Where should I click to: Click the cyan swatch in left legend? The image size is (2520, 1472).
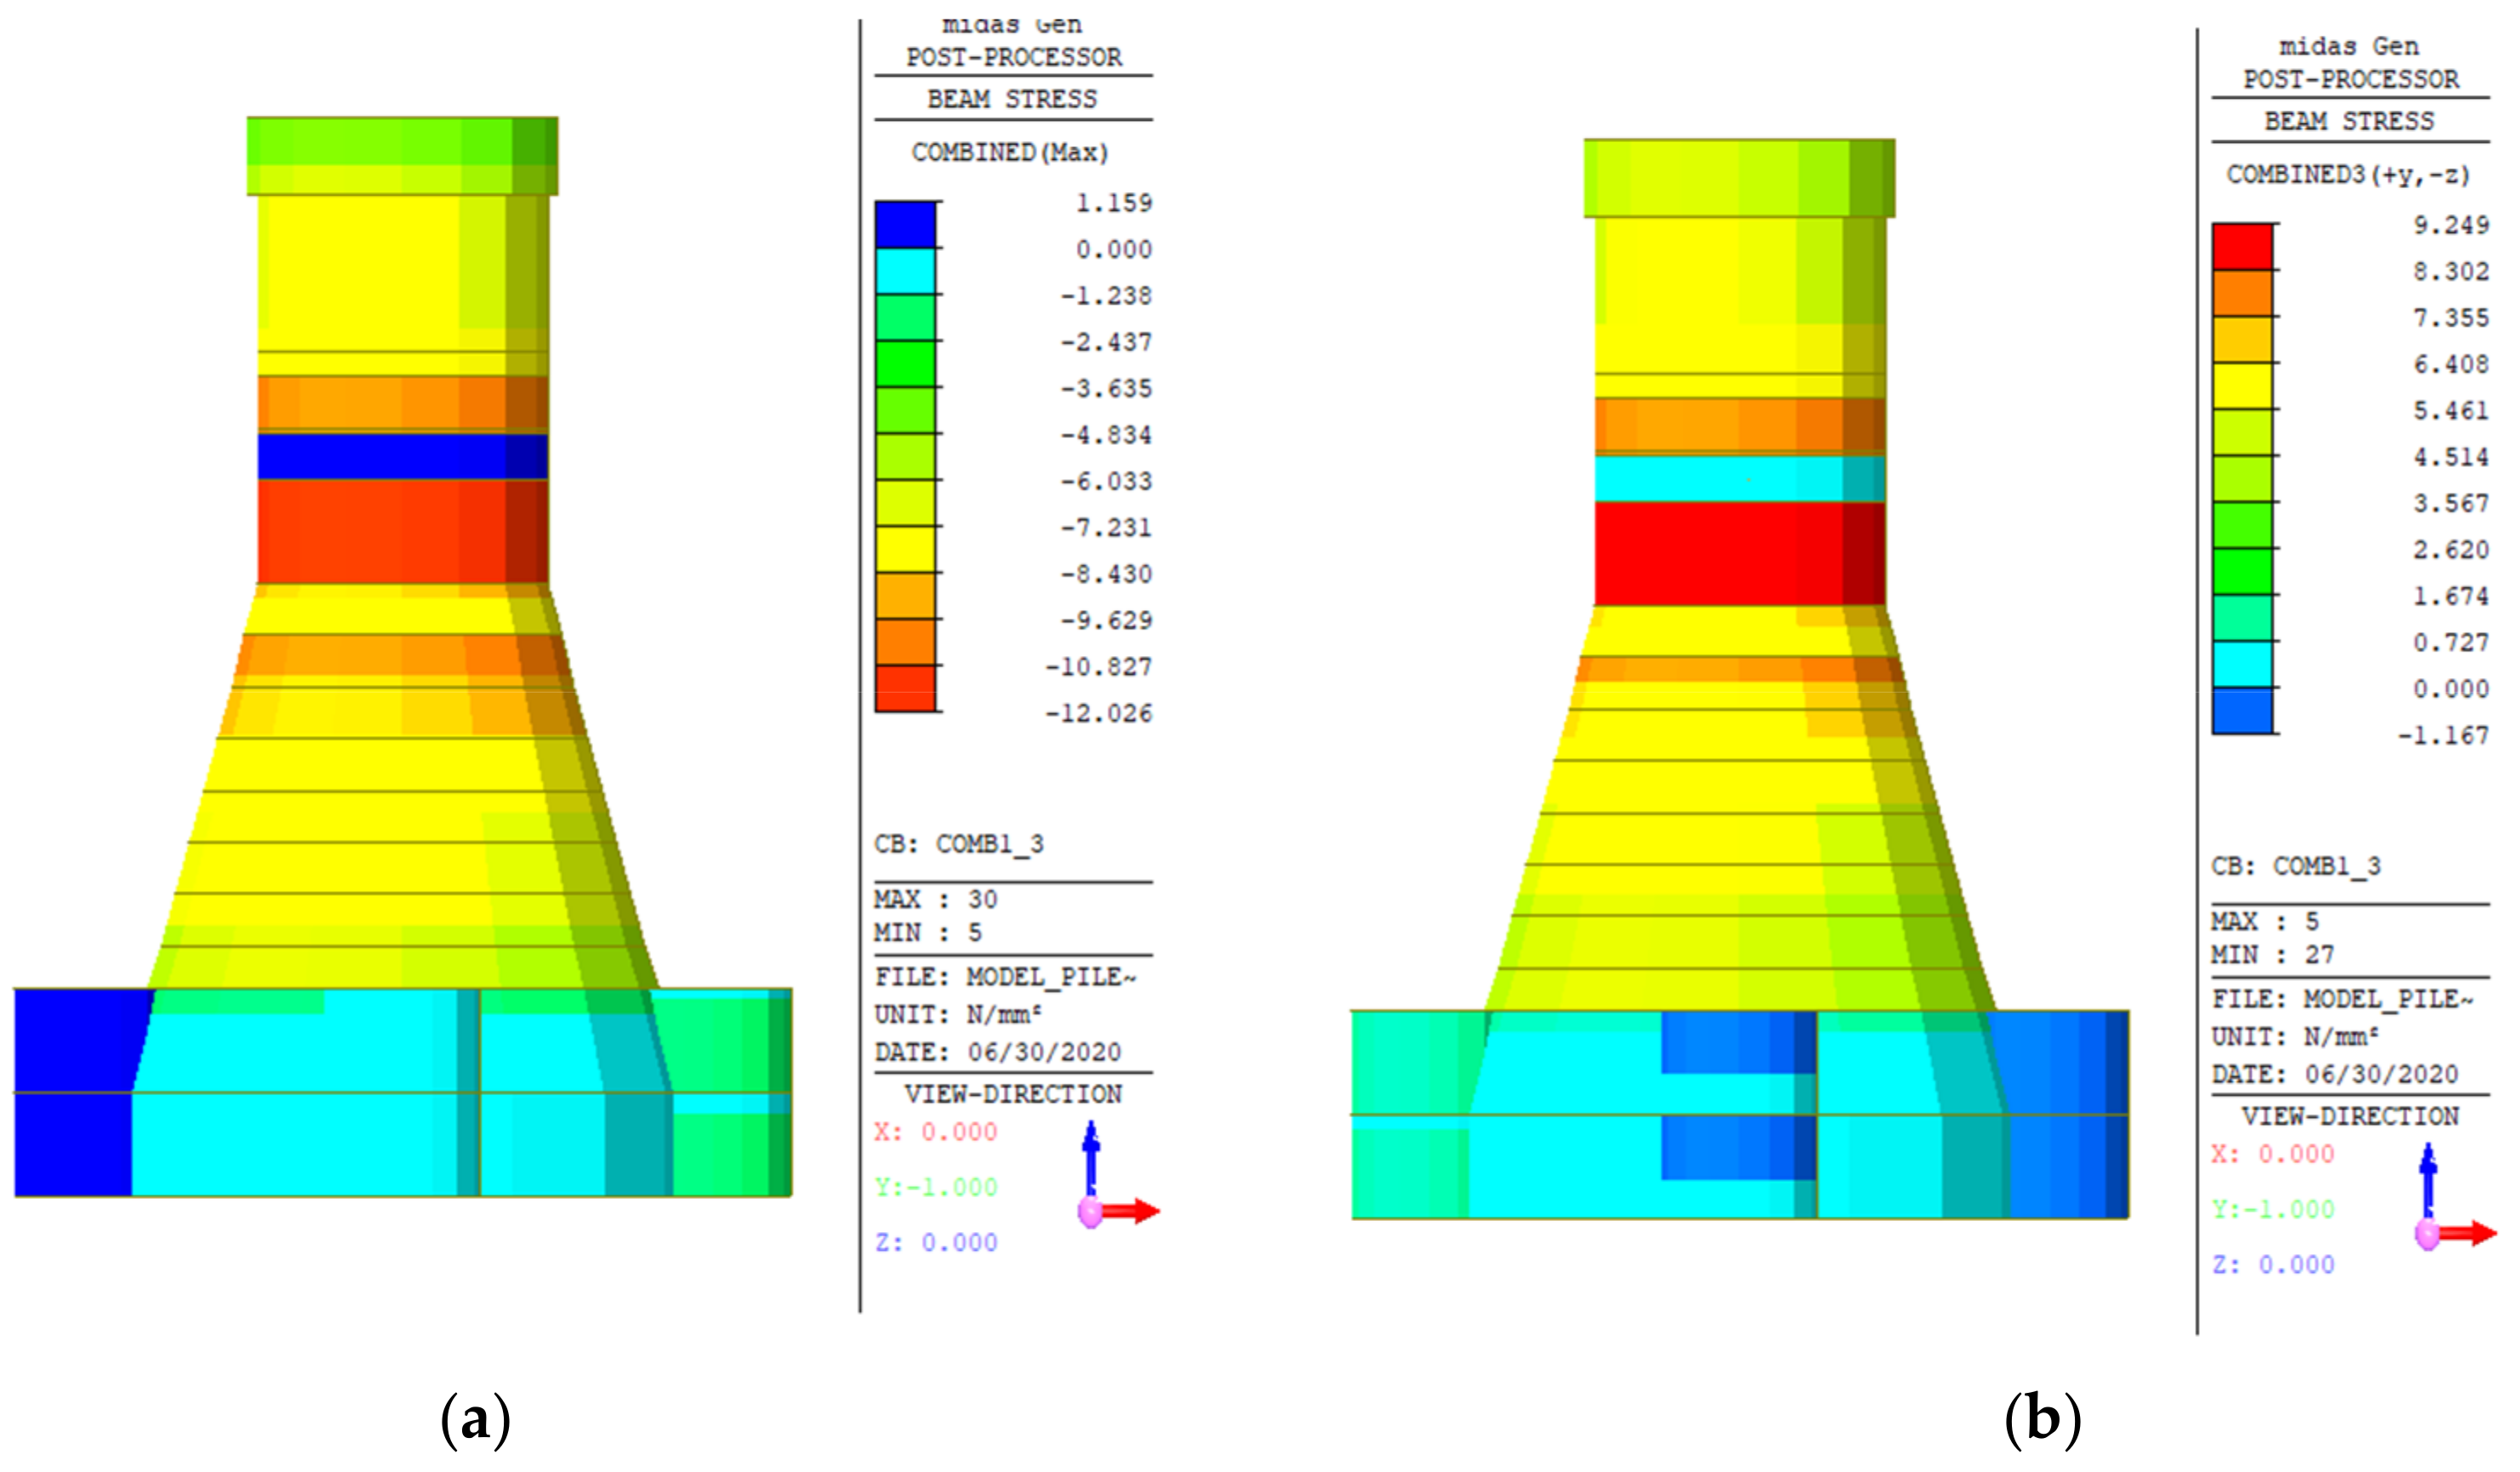(x=905, y=271)
